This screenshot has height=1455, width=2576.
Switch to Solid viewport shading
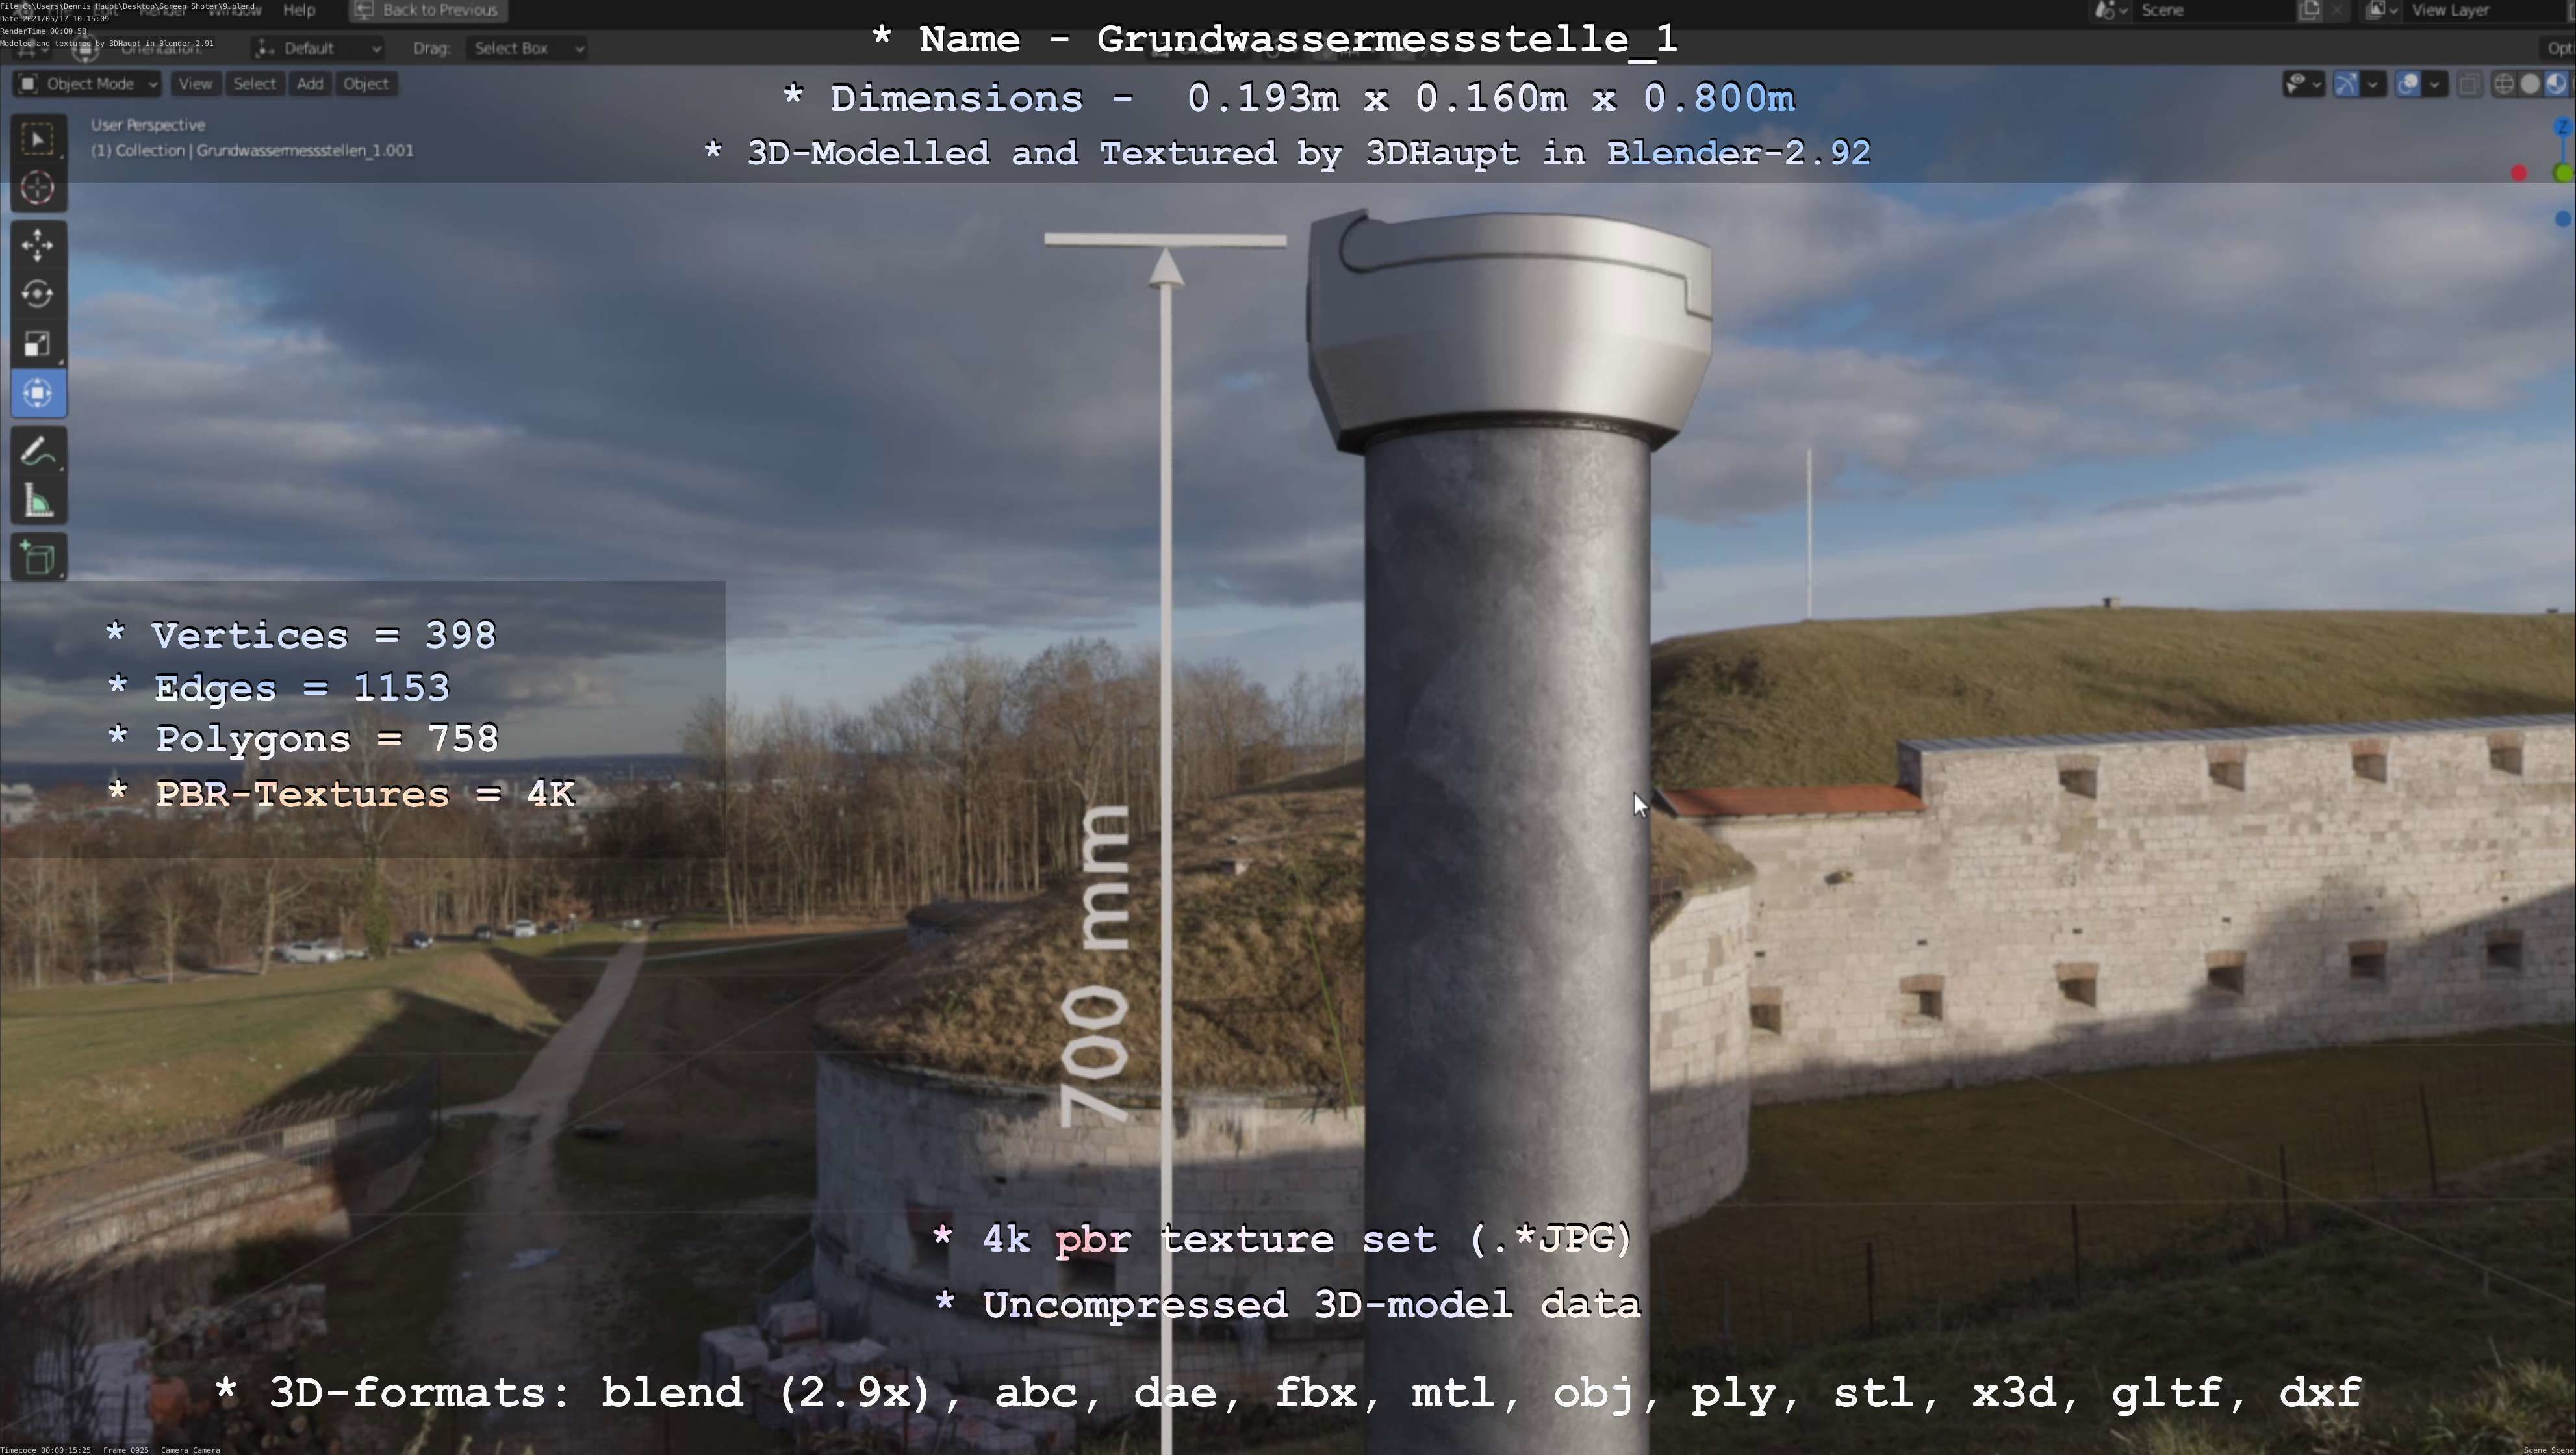click(x=2530, y=84)
